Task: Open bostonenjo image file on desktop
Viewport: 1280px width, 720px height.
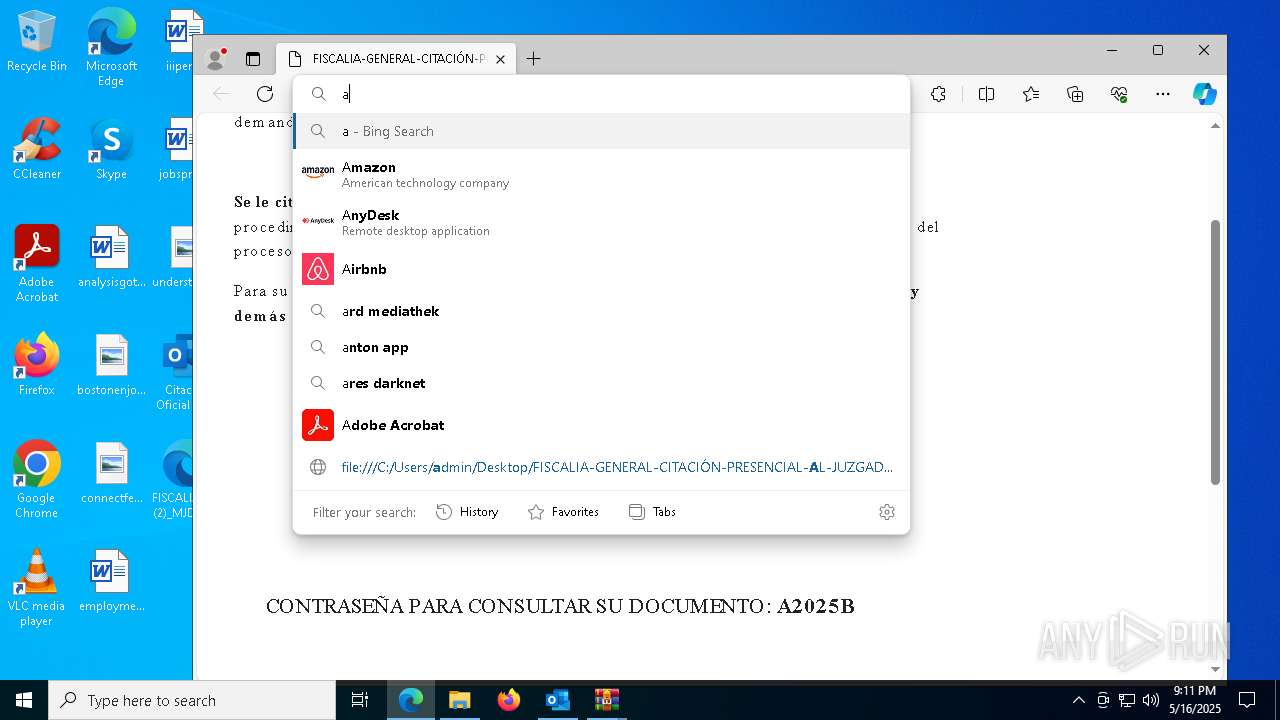Action: tap(111, 365)
